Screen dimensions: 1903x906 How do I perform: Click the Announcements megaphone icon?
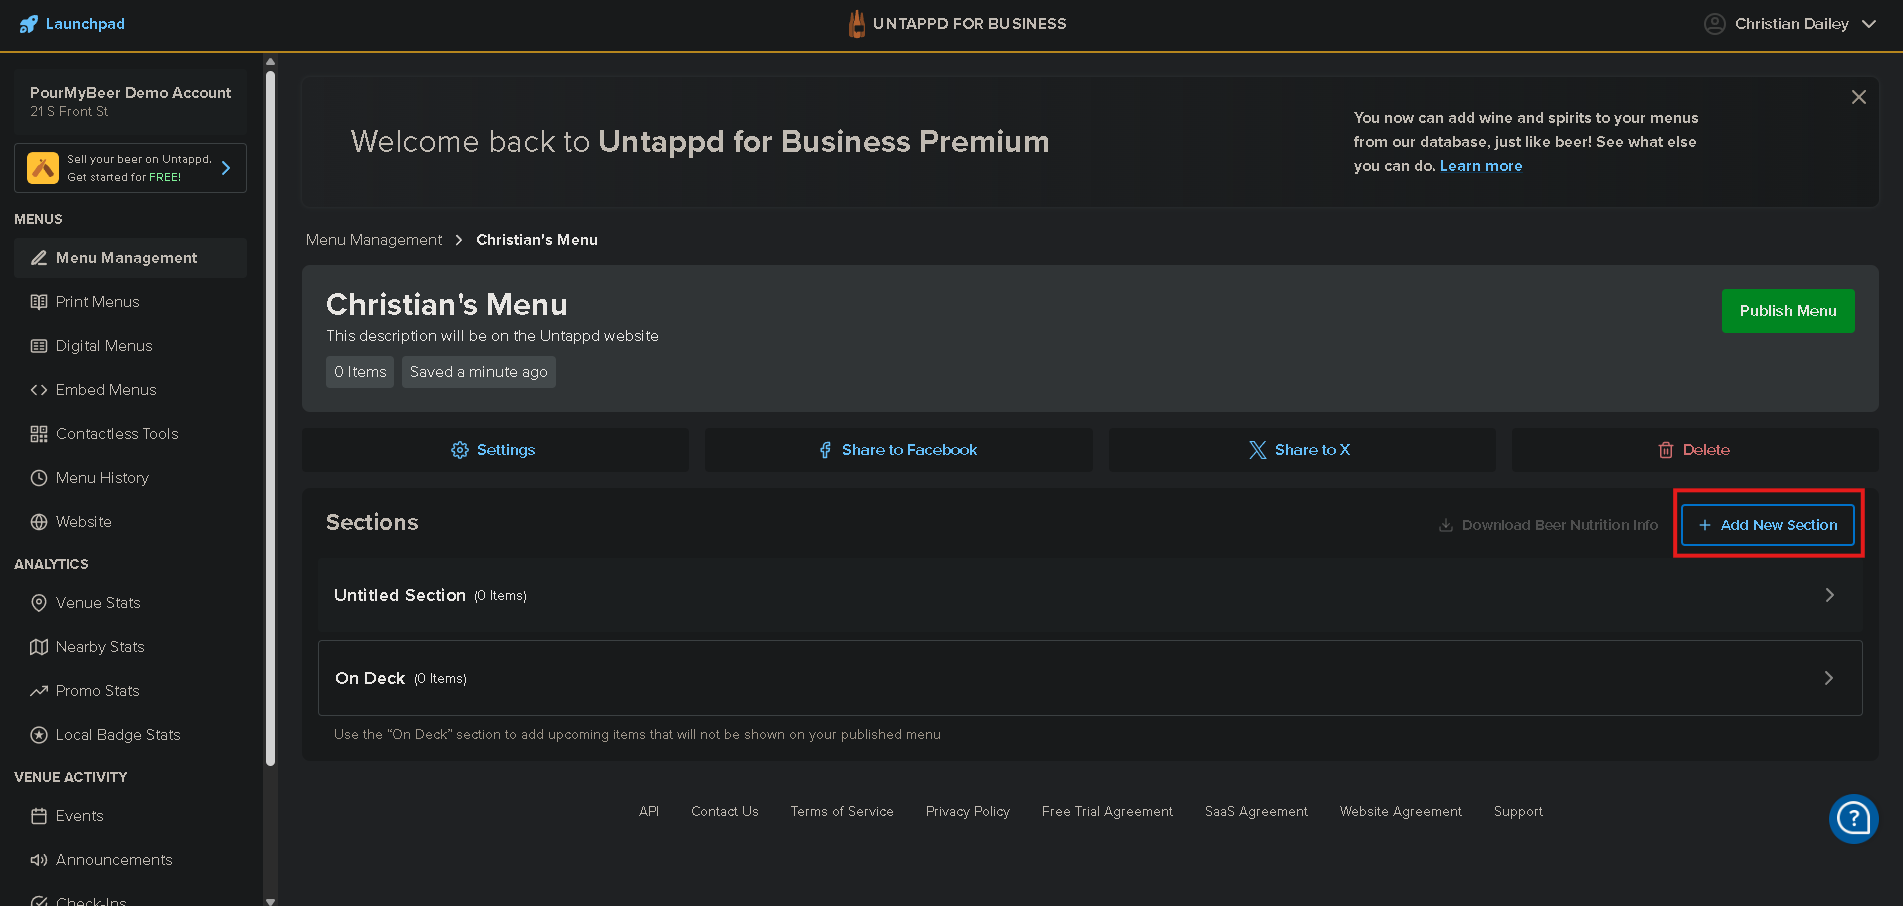pyautogui.click(x=39, y=860)
